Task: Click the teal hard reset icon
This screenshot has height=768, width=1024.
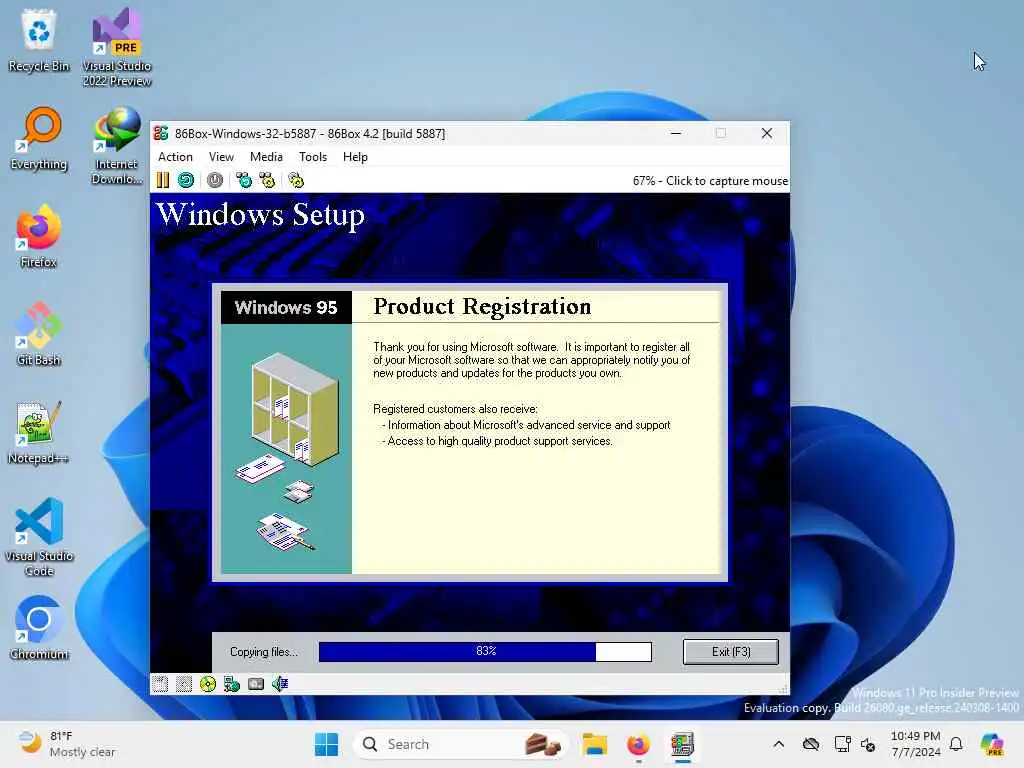Action: click(186, 180)
